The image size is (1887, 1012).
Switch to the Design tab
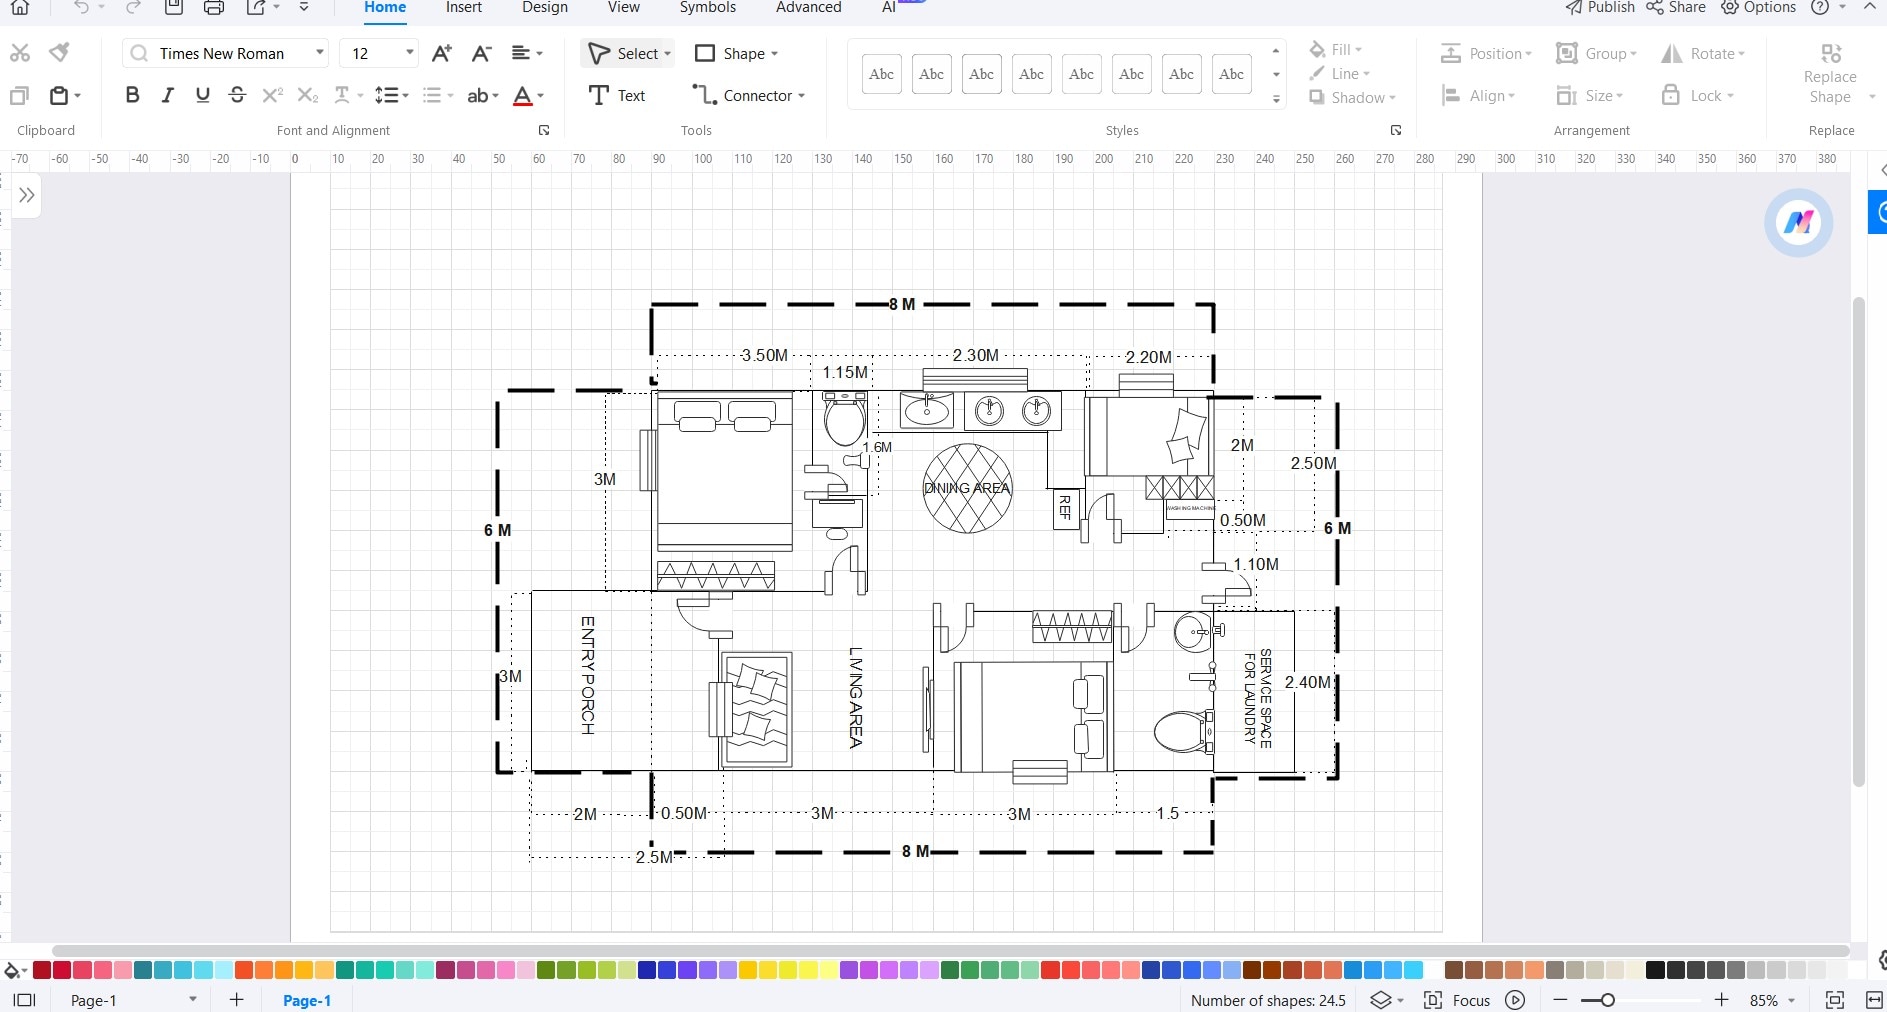tap(545, 8)
